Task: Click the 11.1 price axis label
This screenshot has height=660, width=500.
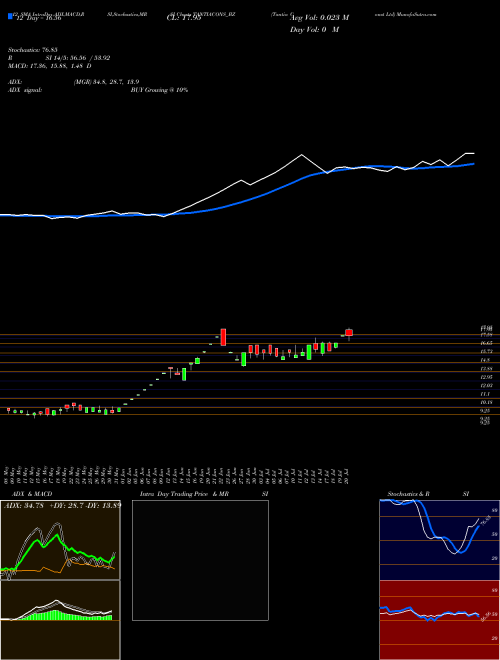Action: coord(485,394)
